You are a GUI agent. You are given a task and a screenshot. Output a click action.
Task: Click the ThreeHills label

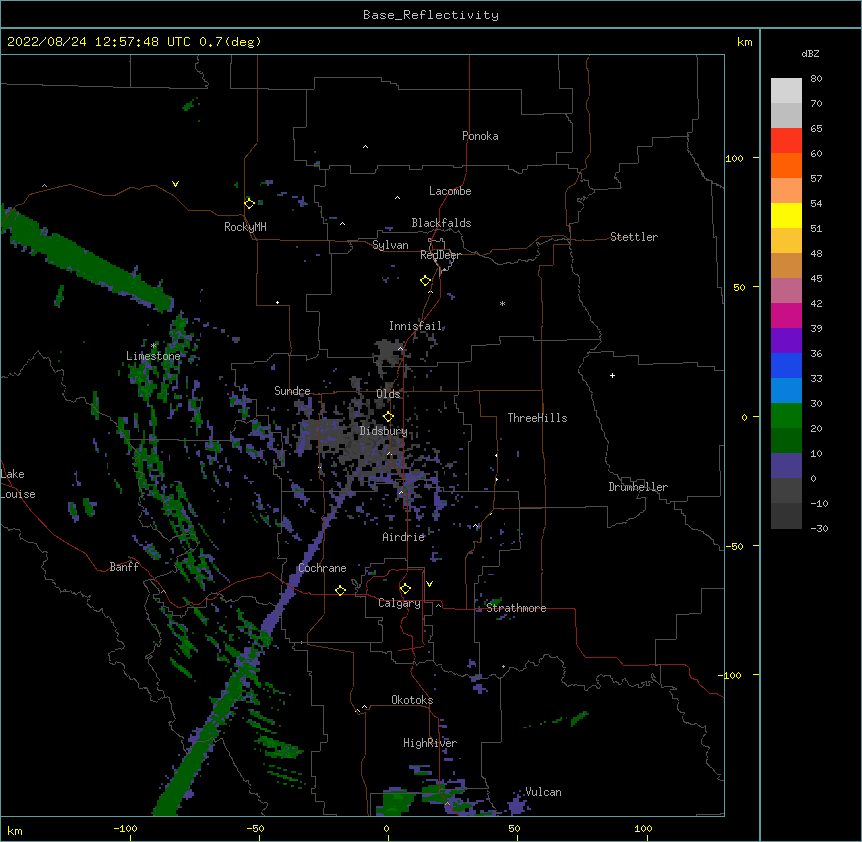(537, 418)
